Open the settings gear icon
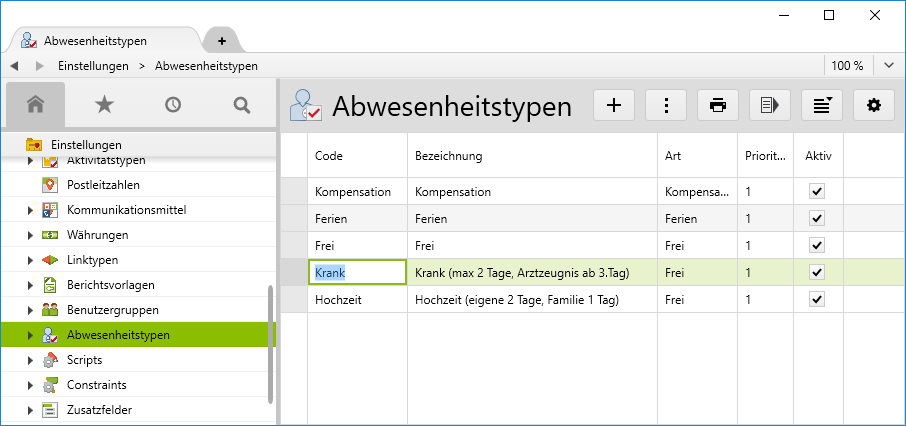This screenshot has height=426, width=906. pos(873,105)
